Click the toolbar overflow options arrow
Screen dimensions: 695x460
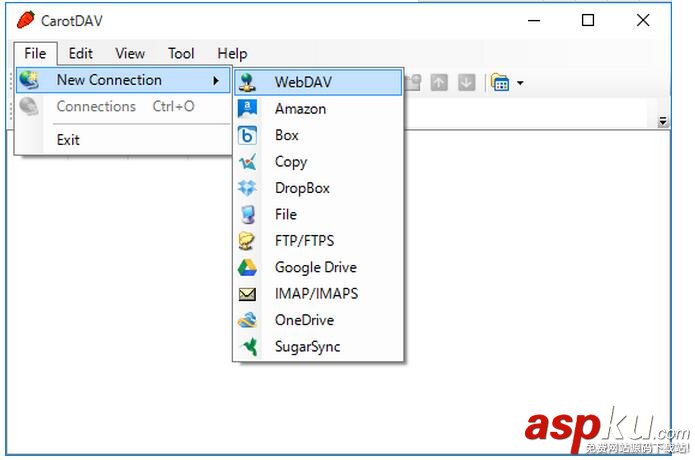pos(663,121)
